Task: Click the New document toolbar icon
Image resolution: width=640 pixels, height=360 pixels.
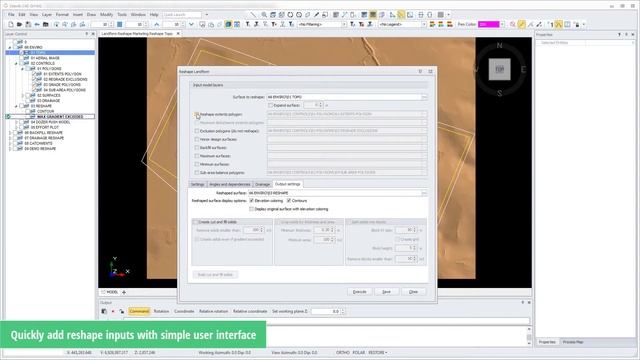Action: 11,24
